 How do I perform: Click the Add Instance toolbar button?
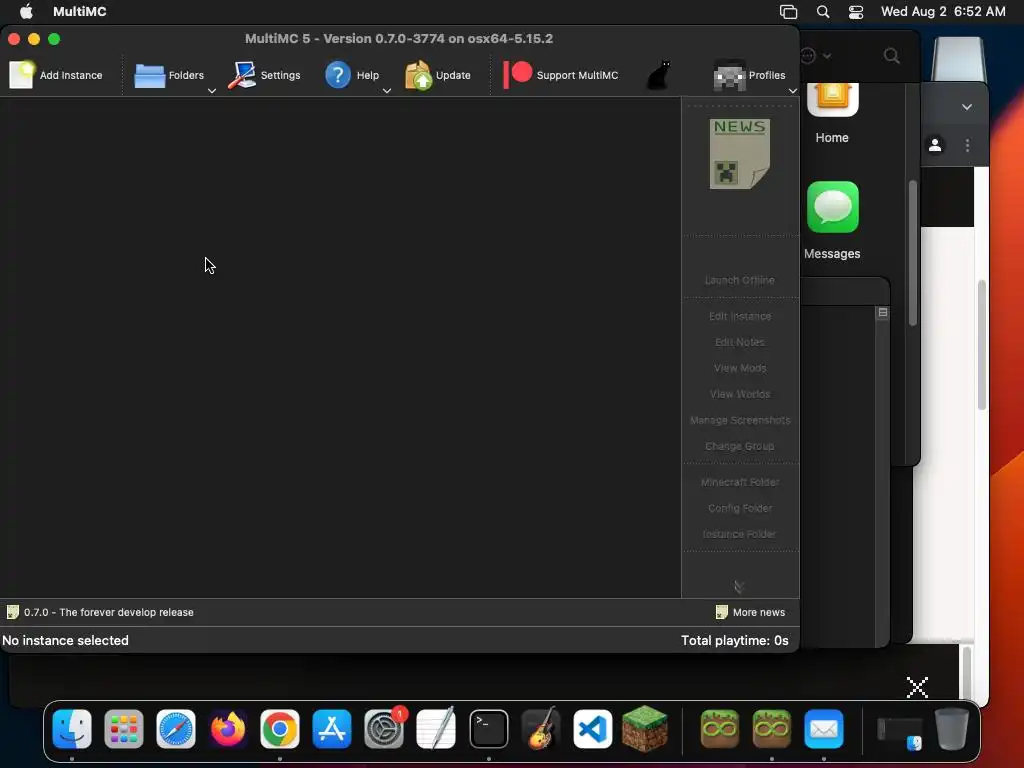pyautogui.click(x=56, y=75)
